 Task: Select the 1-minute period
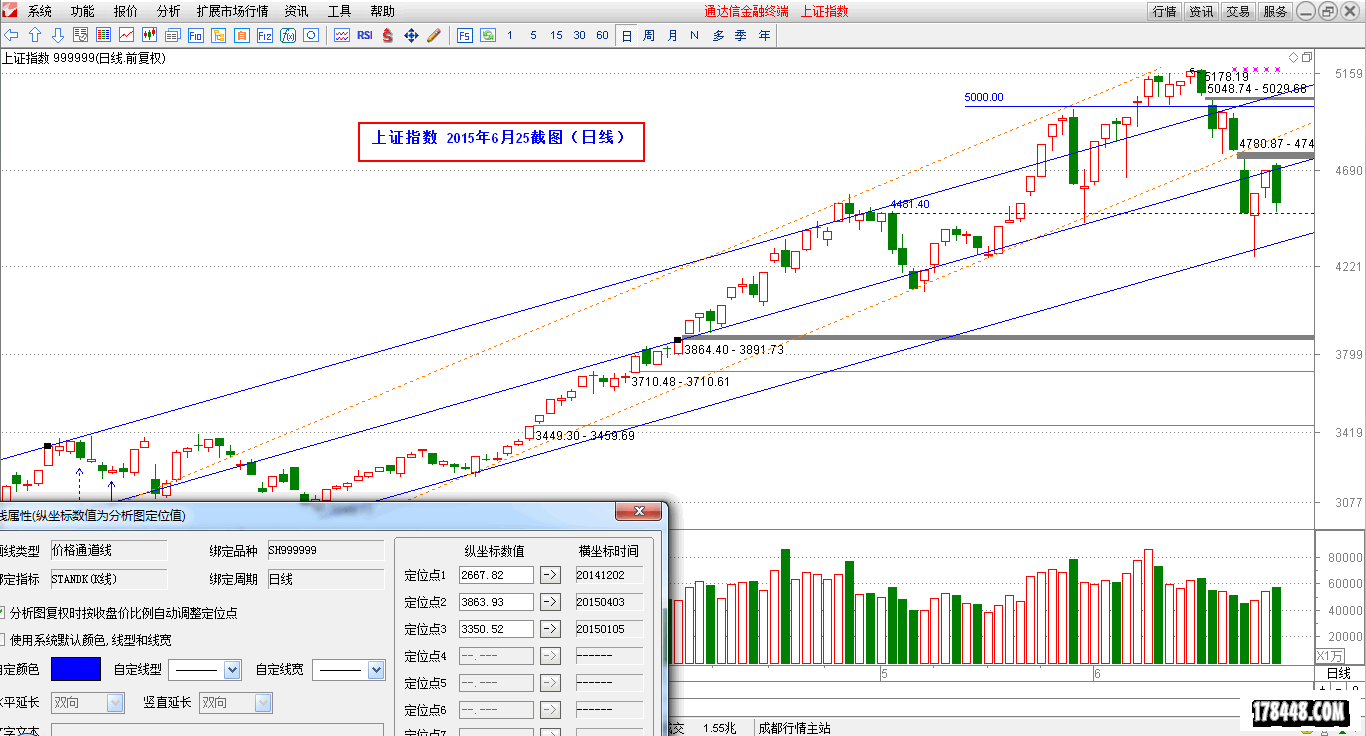coord(510,35)
